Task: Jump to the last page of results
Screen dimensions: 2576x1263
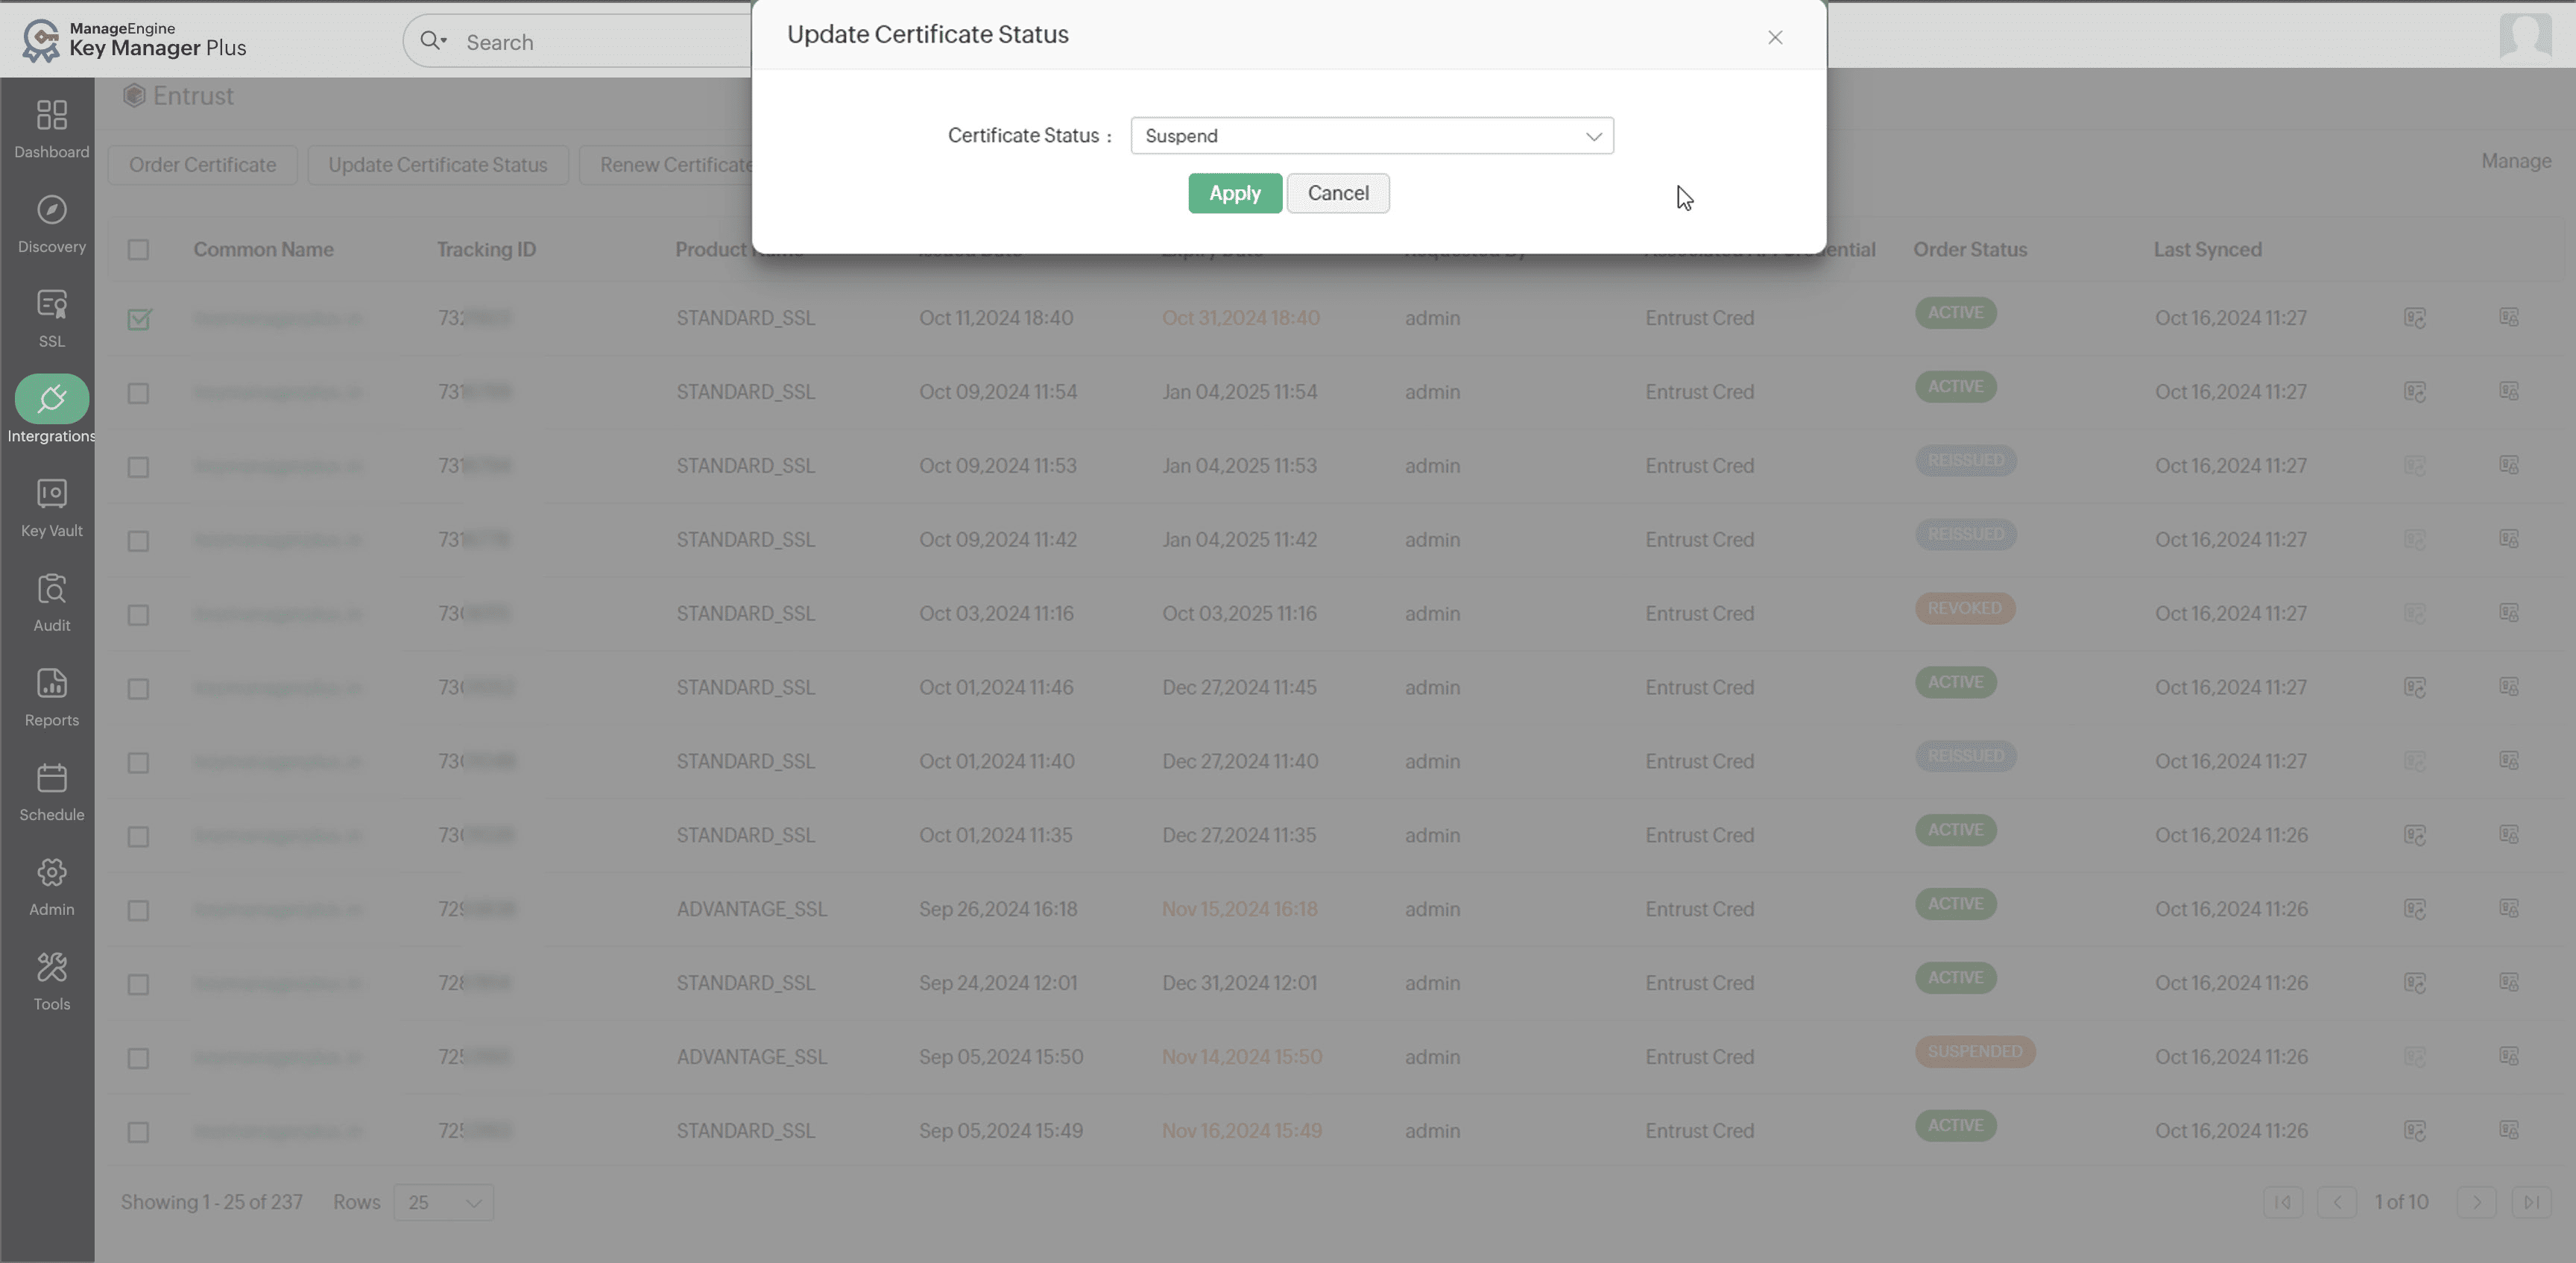Action: pos(2531,1202)
